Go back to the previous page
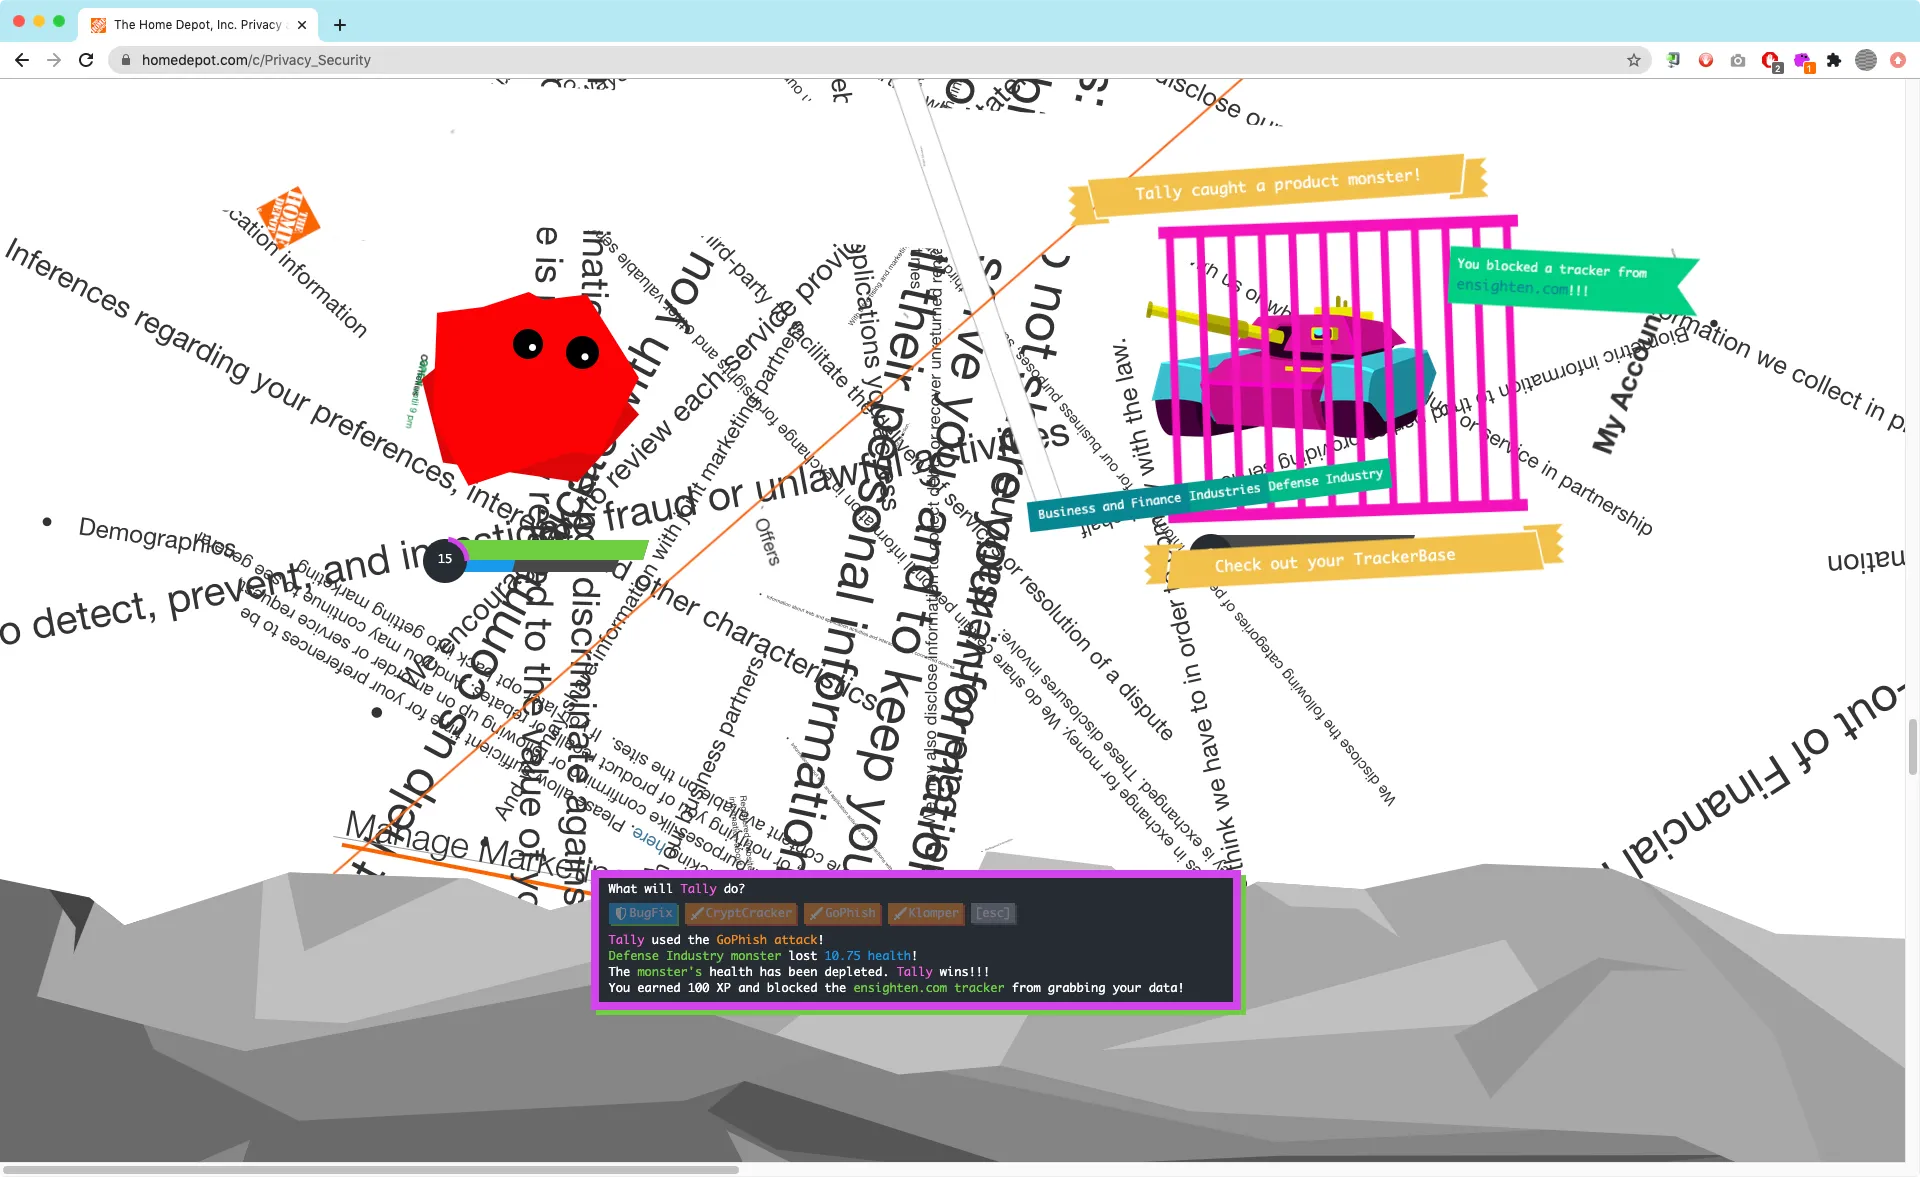This screenshot has height=1177, width=1920. 22,60
